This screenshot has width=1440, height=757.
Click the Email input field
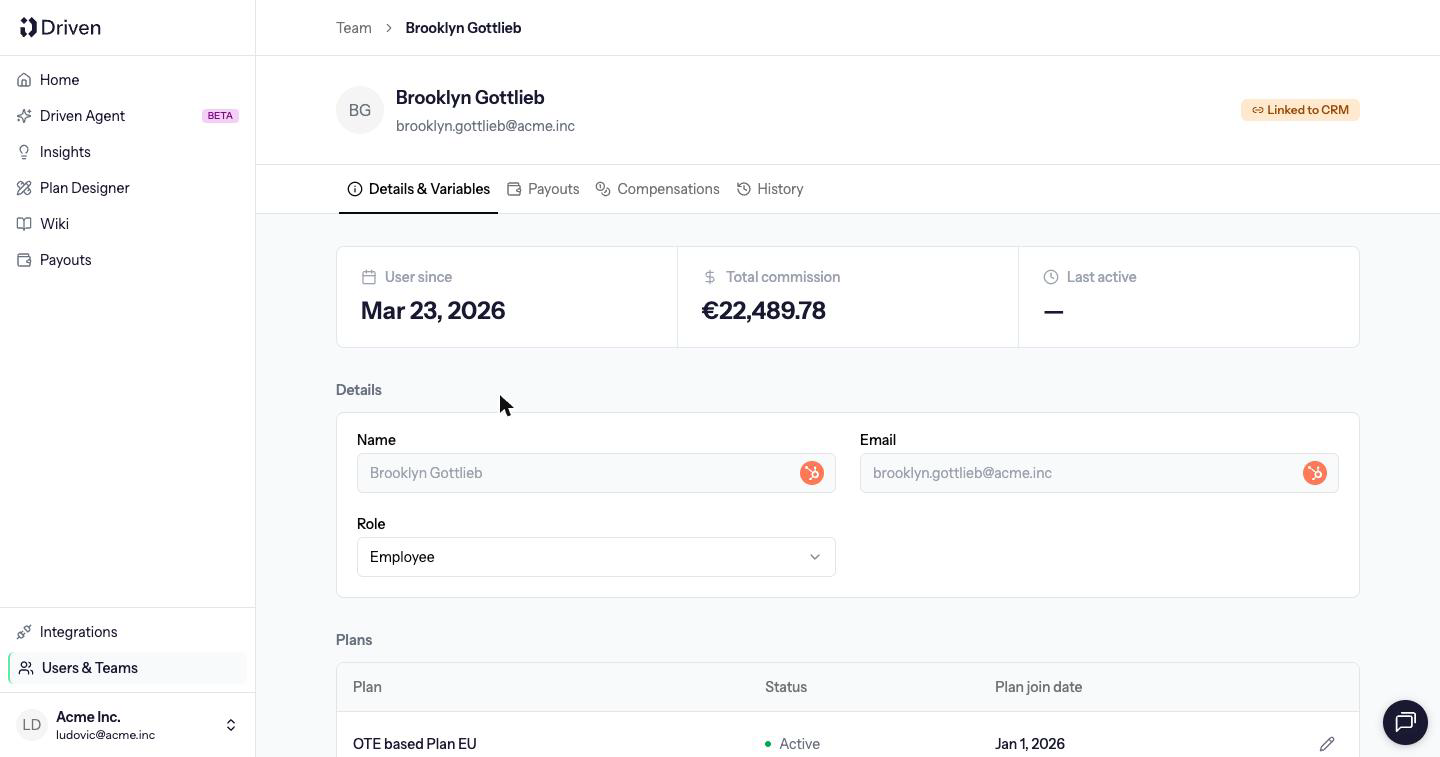point(1099,473)
